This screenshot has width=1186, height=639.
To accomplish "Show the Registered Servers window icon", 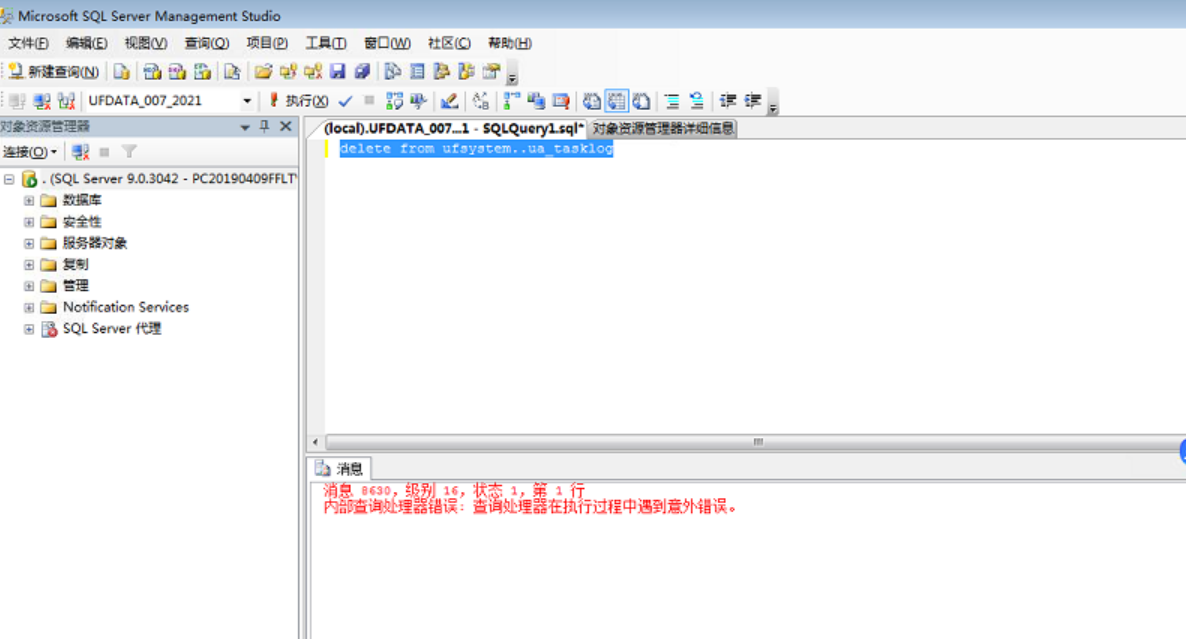I will [x=393, y=72].
